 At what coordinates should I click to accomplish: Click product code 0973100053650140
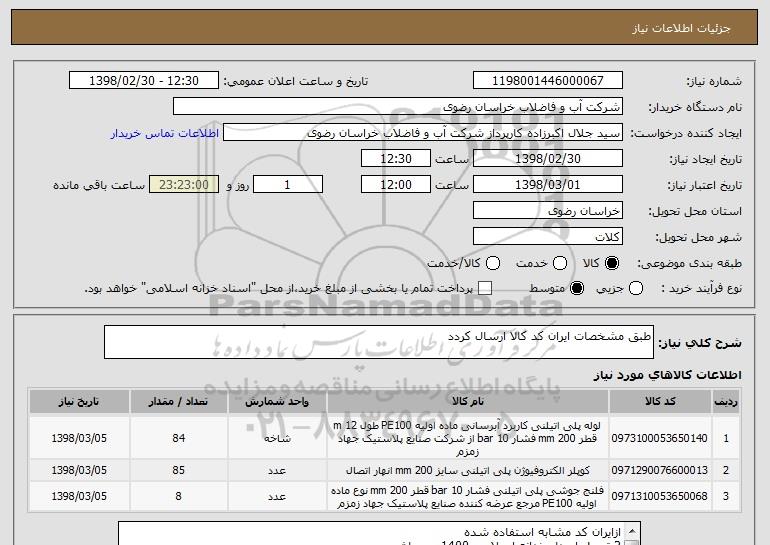(x=660, y=438)
